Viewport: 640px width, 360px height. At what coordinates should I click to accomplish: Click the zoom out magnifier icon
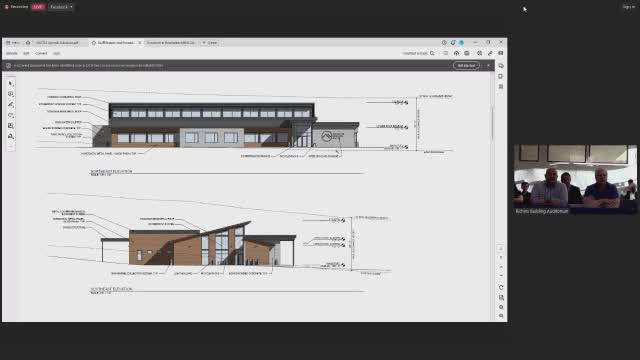[501, 316]
